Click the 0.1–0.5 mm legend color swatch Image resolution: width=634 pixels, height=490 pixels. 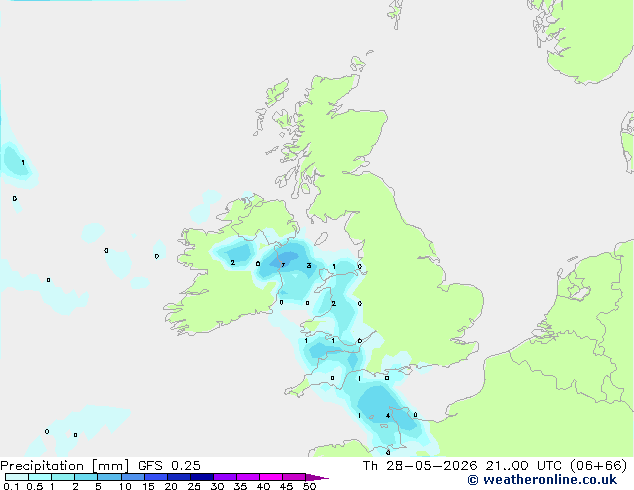click(17, 477)
